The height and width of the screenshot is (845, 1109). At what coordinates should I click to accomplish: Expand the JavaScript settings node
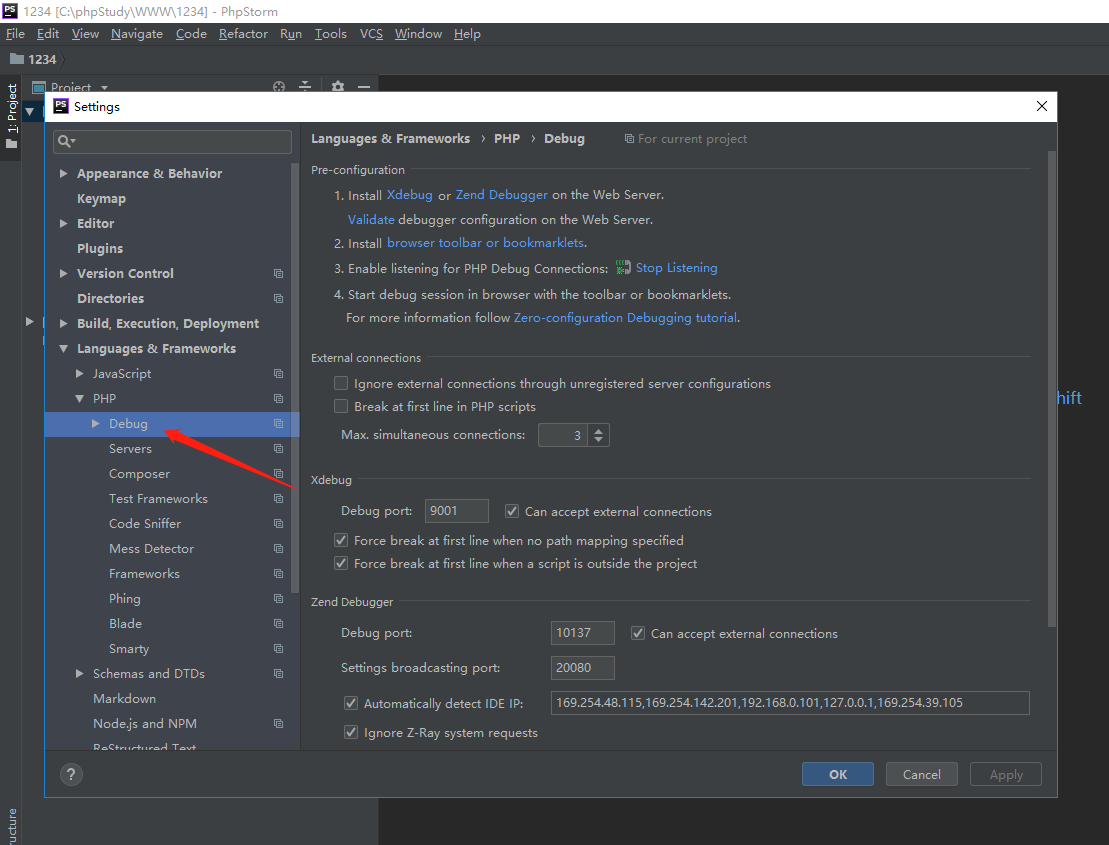click(80, 373)
